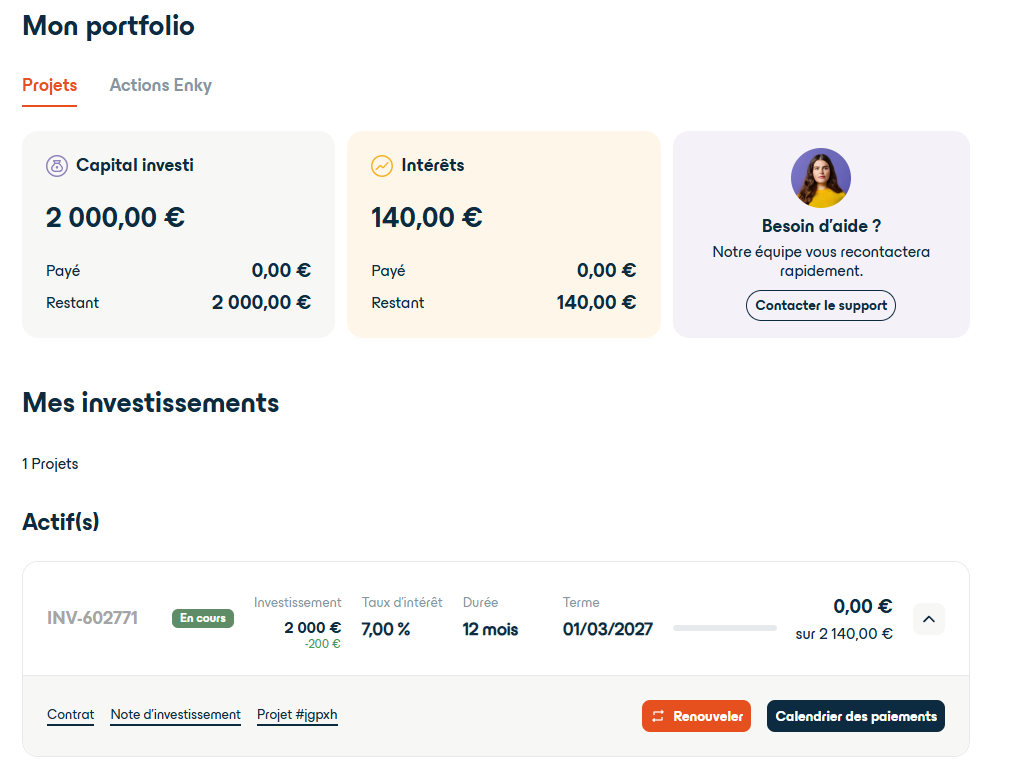Screen dimensions: 1011x776
Task: Select the refresh icon inside Renouveler button
Action: 661,716
